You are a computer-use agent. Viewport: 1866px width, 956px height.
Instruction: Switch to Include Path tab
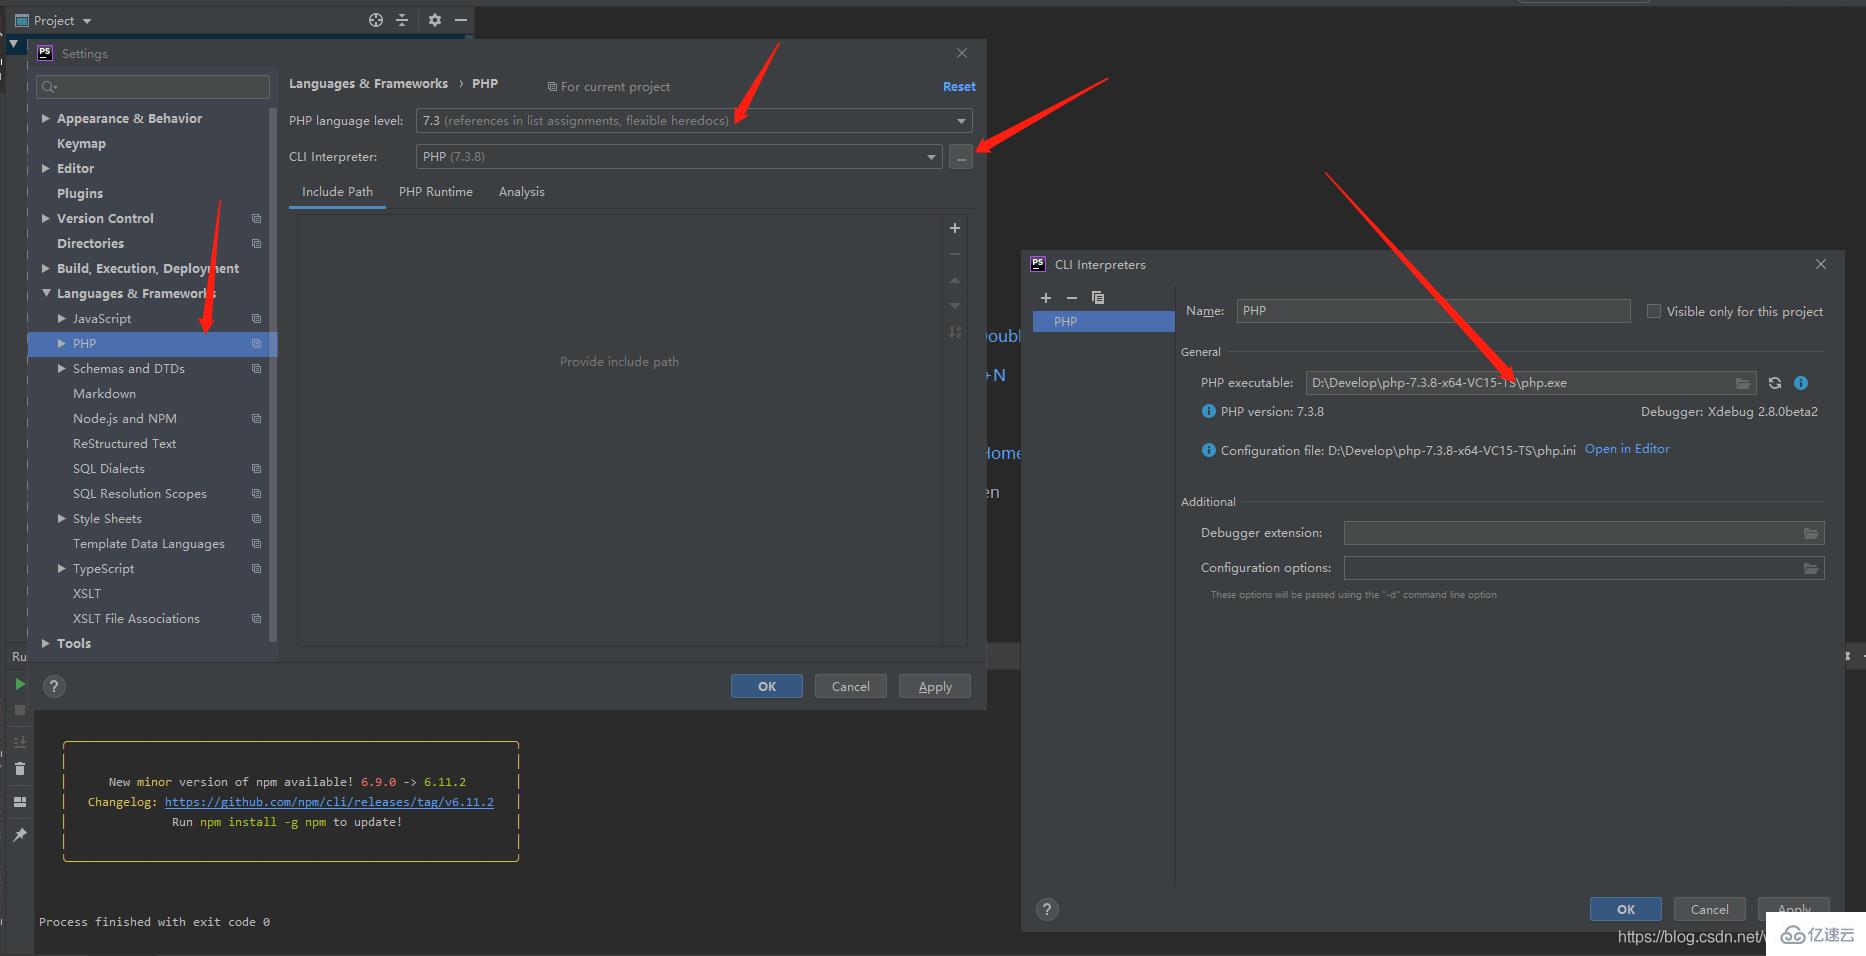(337, 191)
